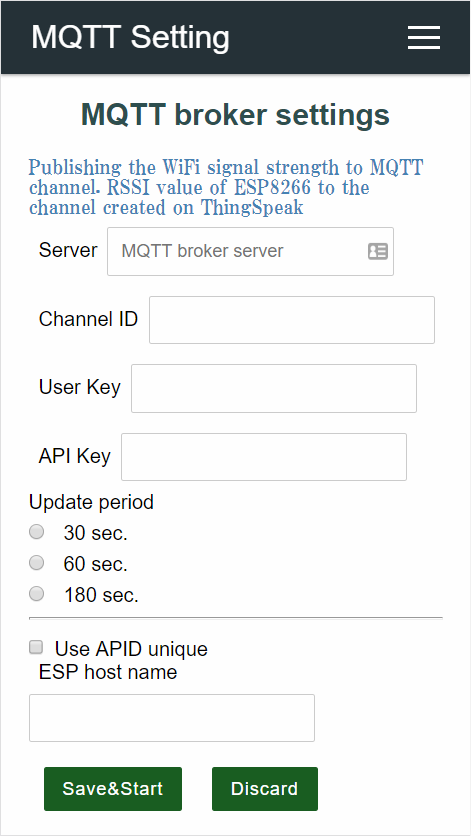The height and width of the screenshot is (836, 471).
Task: Click the ESP host name input box
Action: click(172, 718)
